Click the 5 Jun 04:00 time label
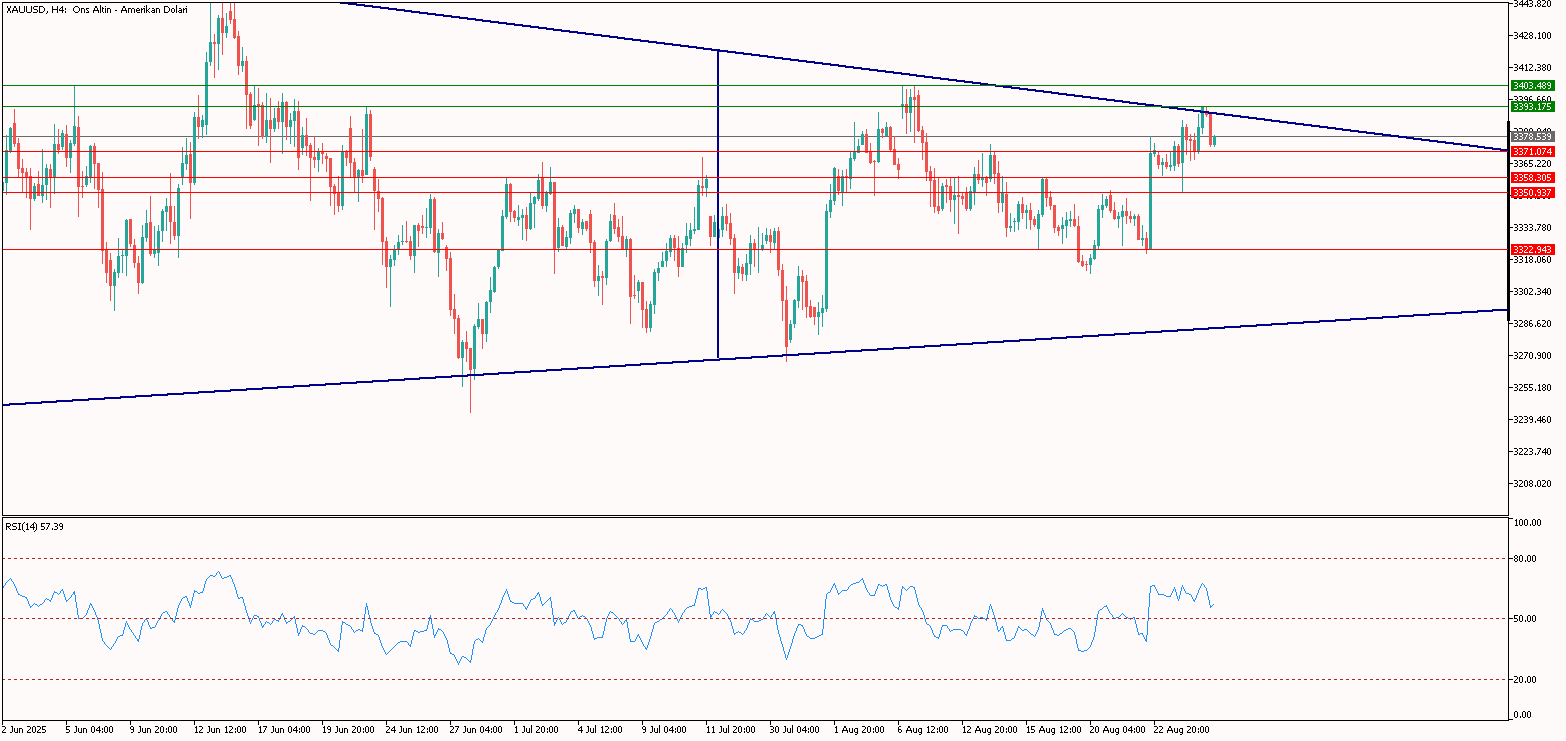Screen dimensions: 1566x741 tap(90, 729)
